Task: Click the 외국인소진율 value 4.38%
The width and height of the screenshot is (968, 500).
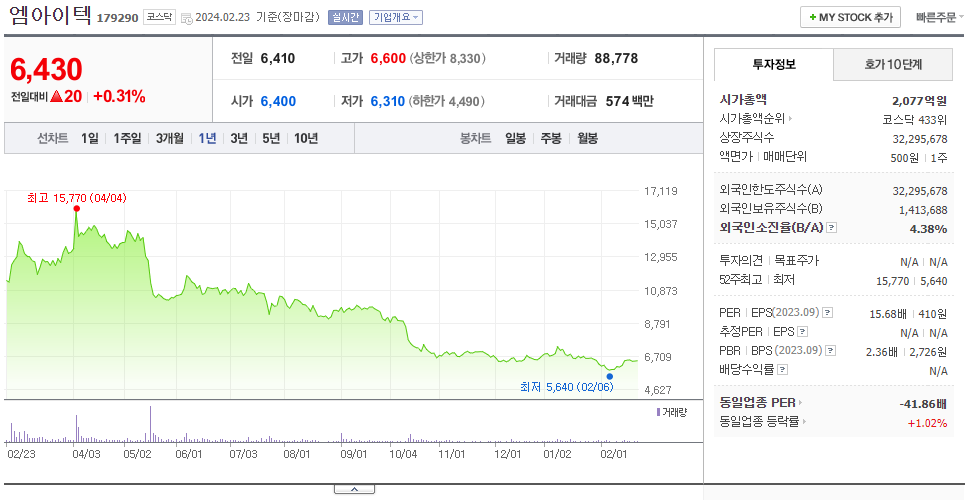Action: click(x=928, y=229)
